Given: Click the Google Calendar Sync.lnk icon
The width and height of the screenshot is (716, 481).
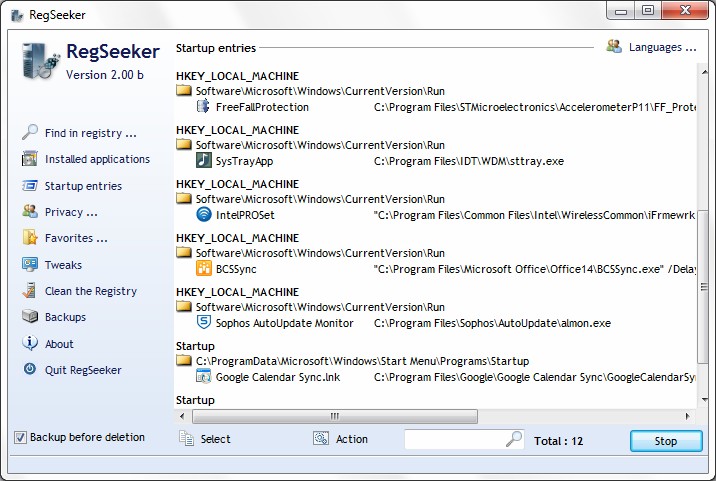Looking at the screenshot, I should tap(204, 376).
